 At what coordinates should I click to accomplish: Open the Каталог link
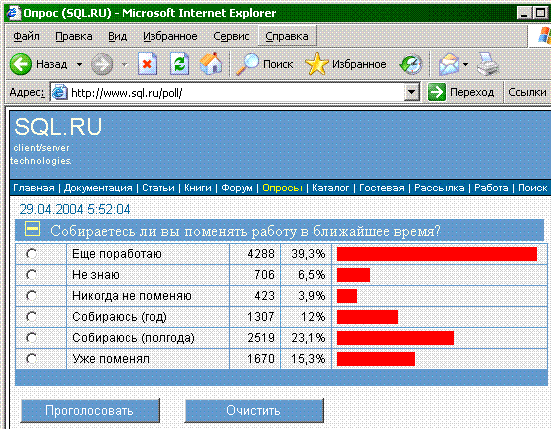[x=331, y=188]
